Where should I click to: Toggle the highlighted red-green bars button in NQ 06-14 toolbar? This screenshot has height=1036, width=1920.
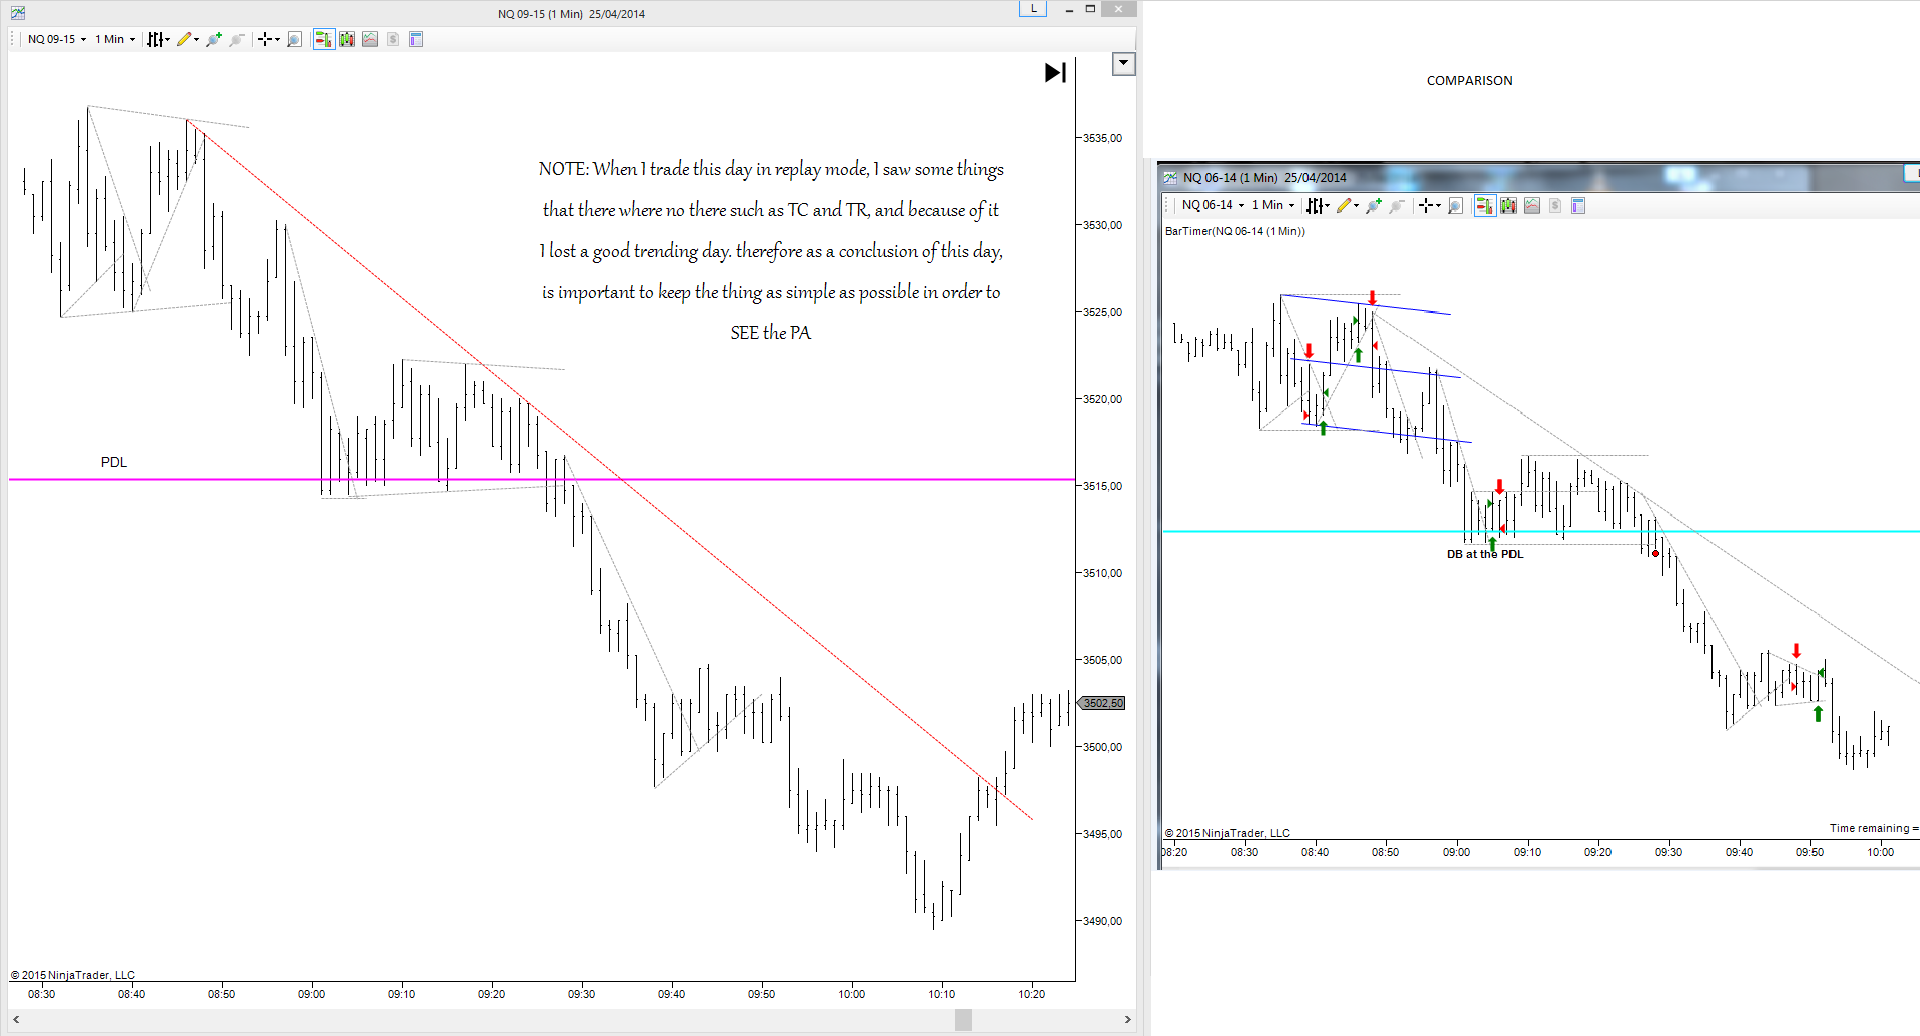pyautogui.click(x=1484, y=205)
